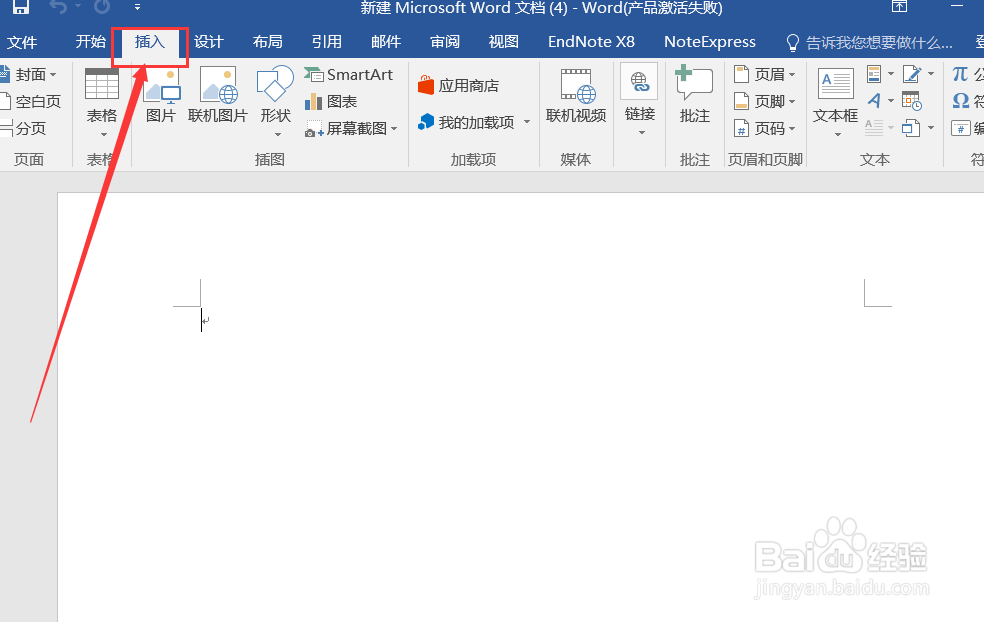Click the Save icon in the quick access toolbar
This screenshot has height=622, width=984.
(x=21, y=7)
